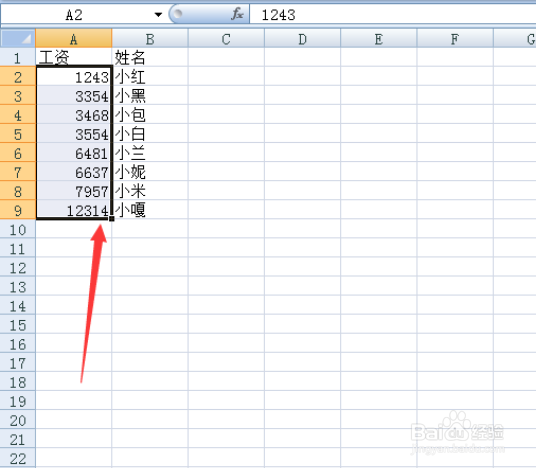
Task: Open the Name Box dropdown arrow
Action: coord(158,15)
